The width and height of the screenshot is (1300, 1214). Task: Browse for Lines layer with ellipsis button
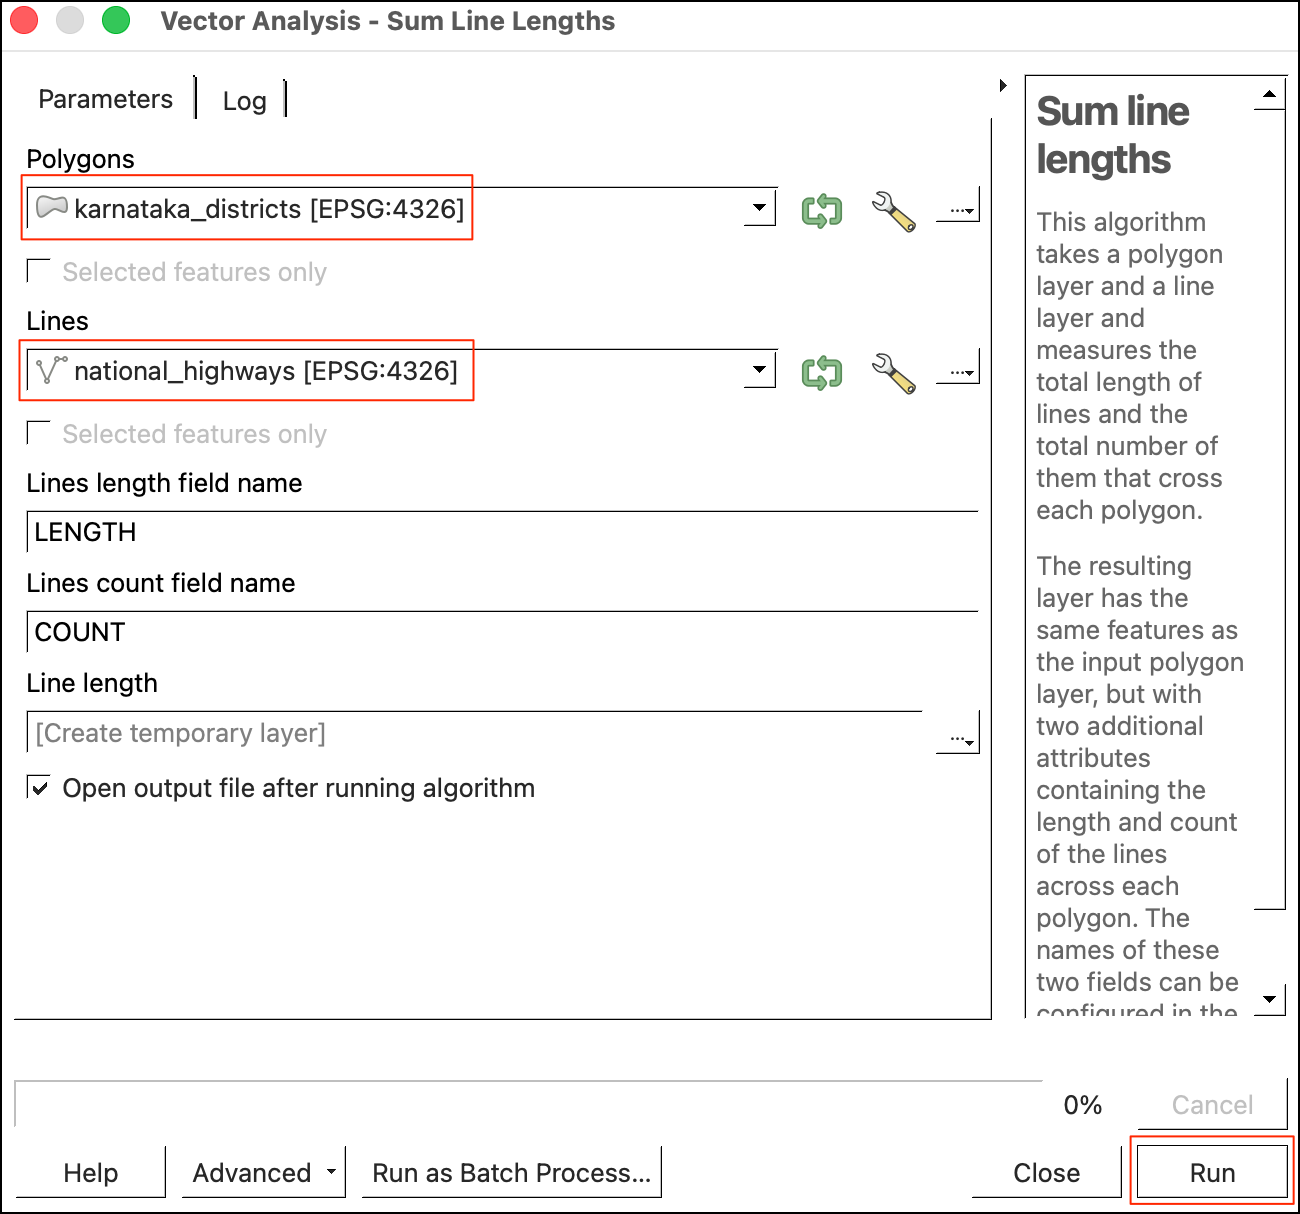pyautogui.click(x=959, y=371)
